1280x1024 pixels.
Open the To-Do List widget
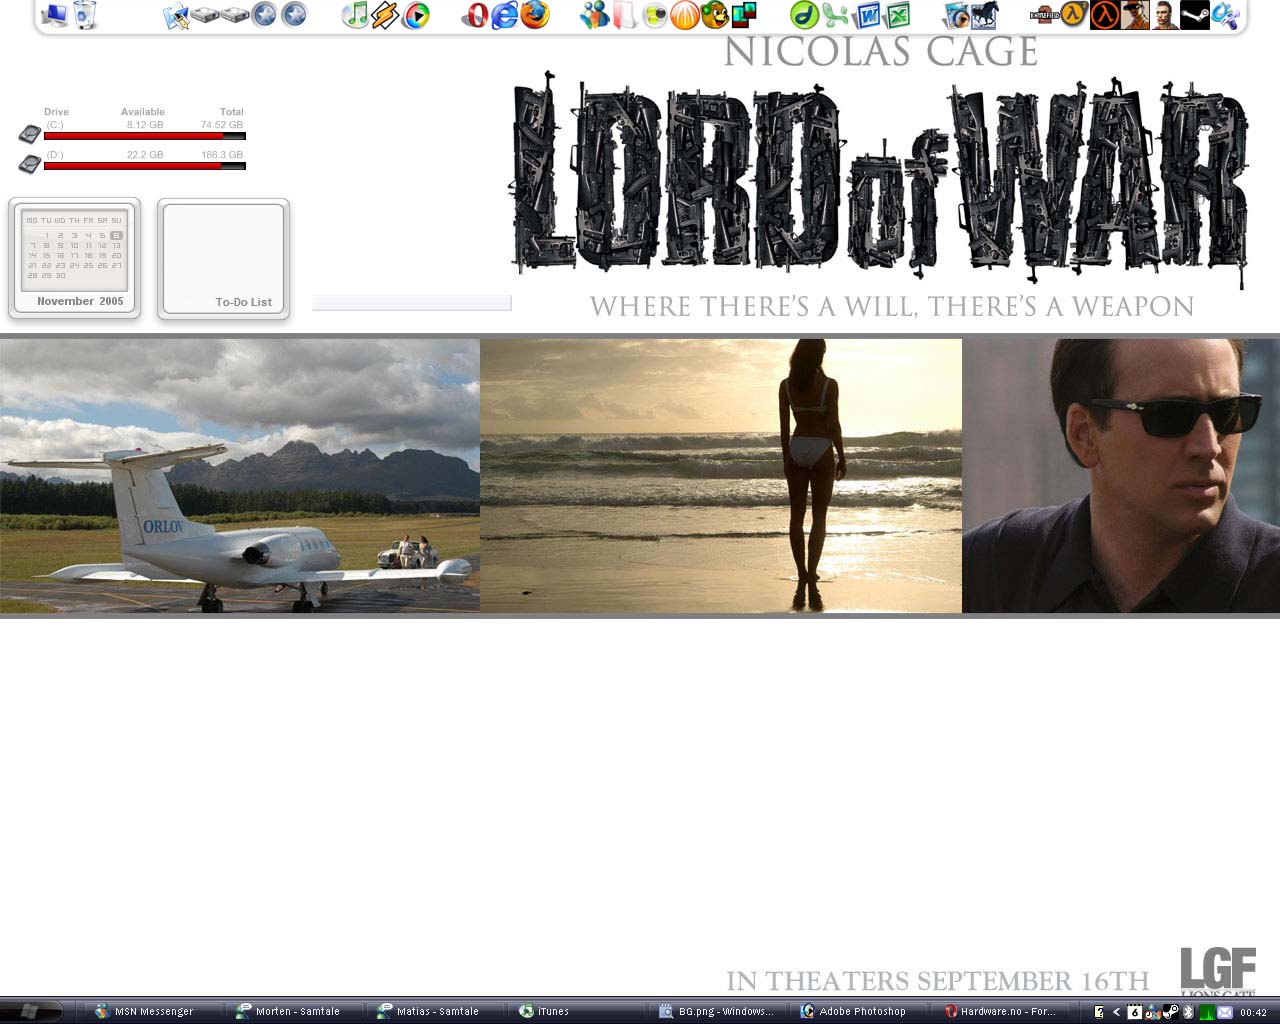[223, 259]
